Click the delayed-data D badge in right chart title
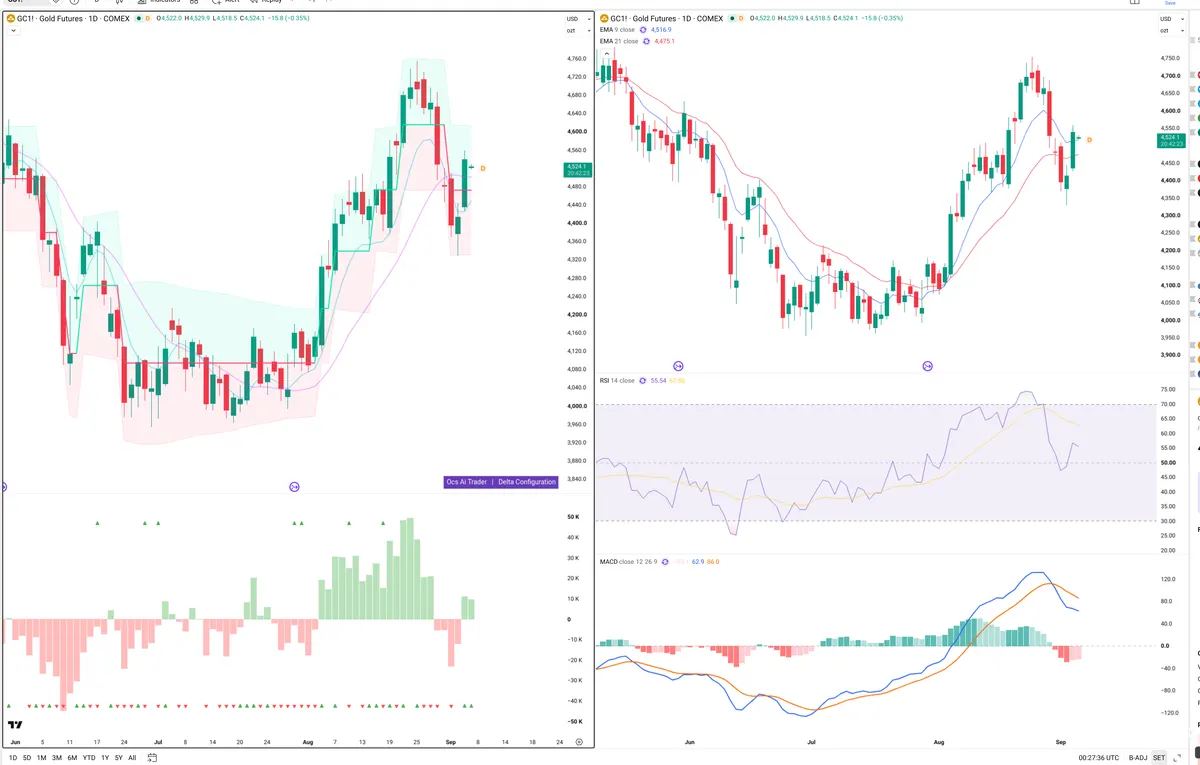This screenshot has height=765, width=1200. click(x=743, y=18)
